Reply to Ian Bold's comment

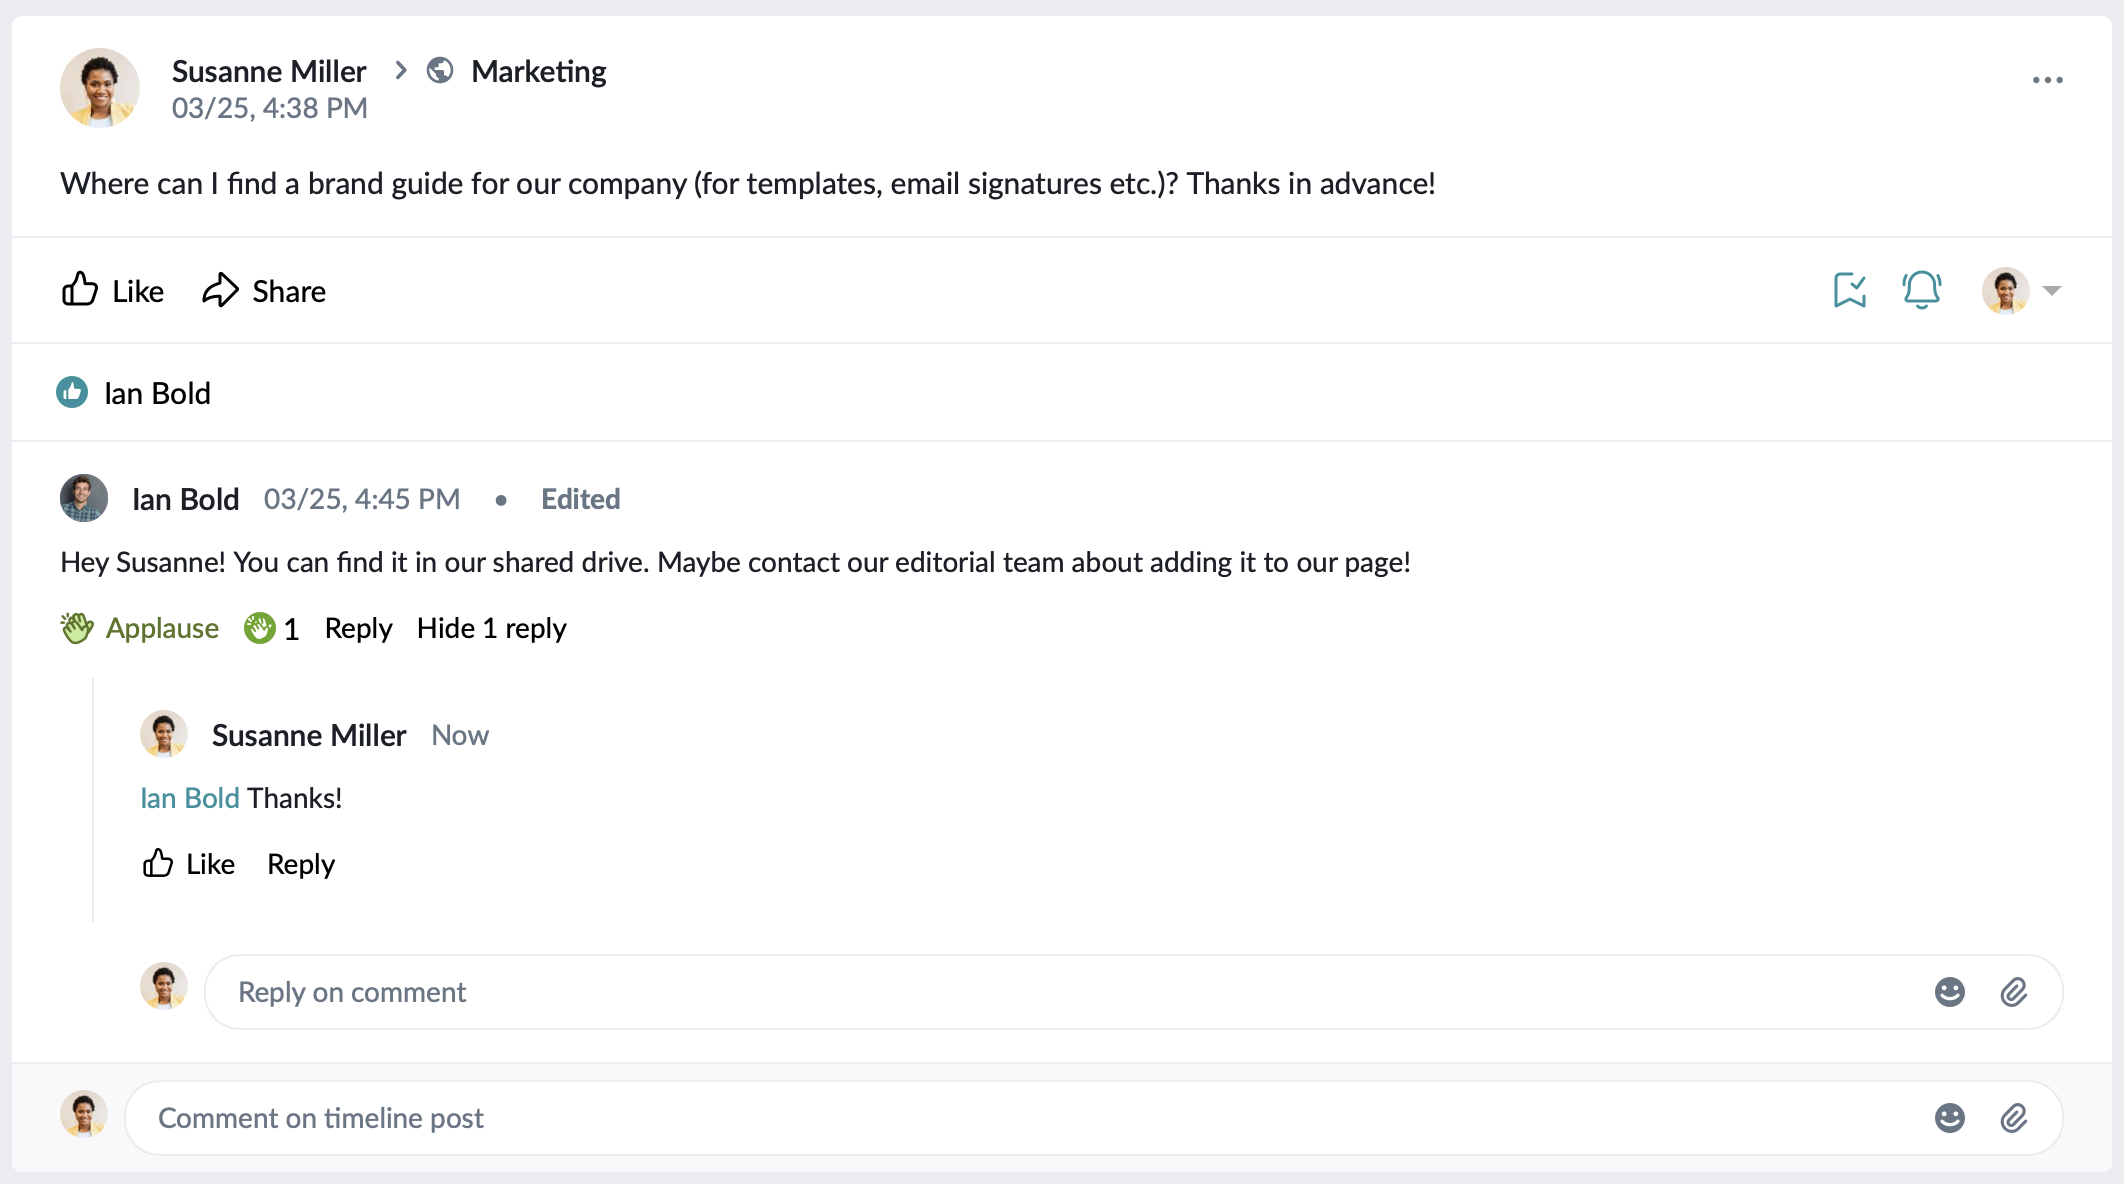tap(358, 628)
